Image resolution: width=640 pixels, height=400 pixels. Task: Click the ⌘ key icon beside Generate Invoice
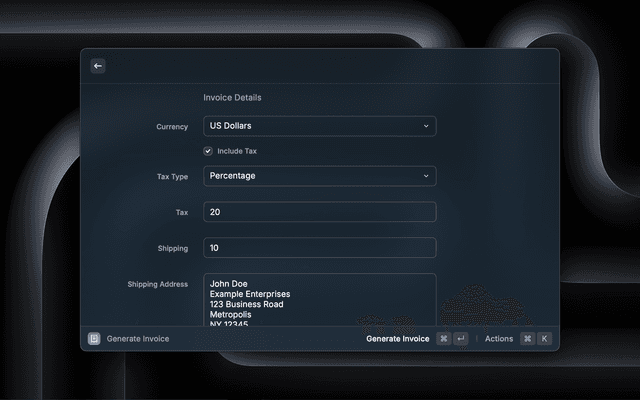[x=444, y=339]
